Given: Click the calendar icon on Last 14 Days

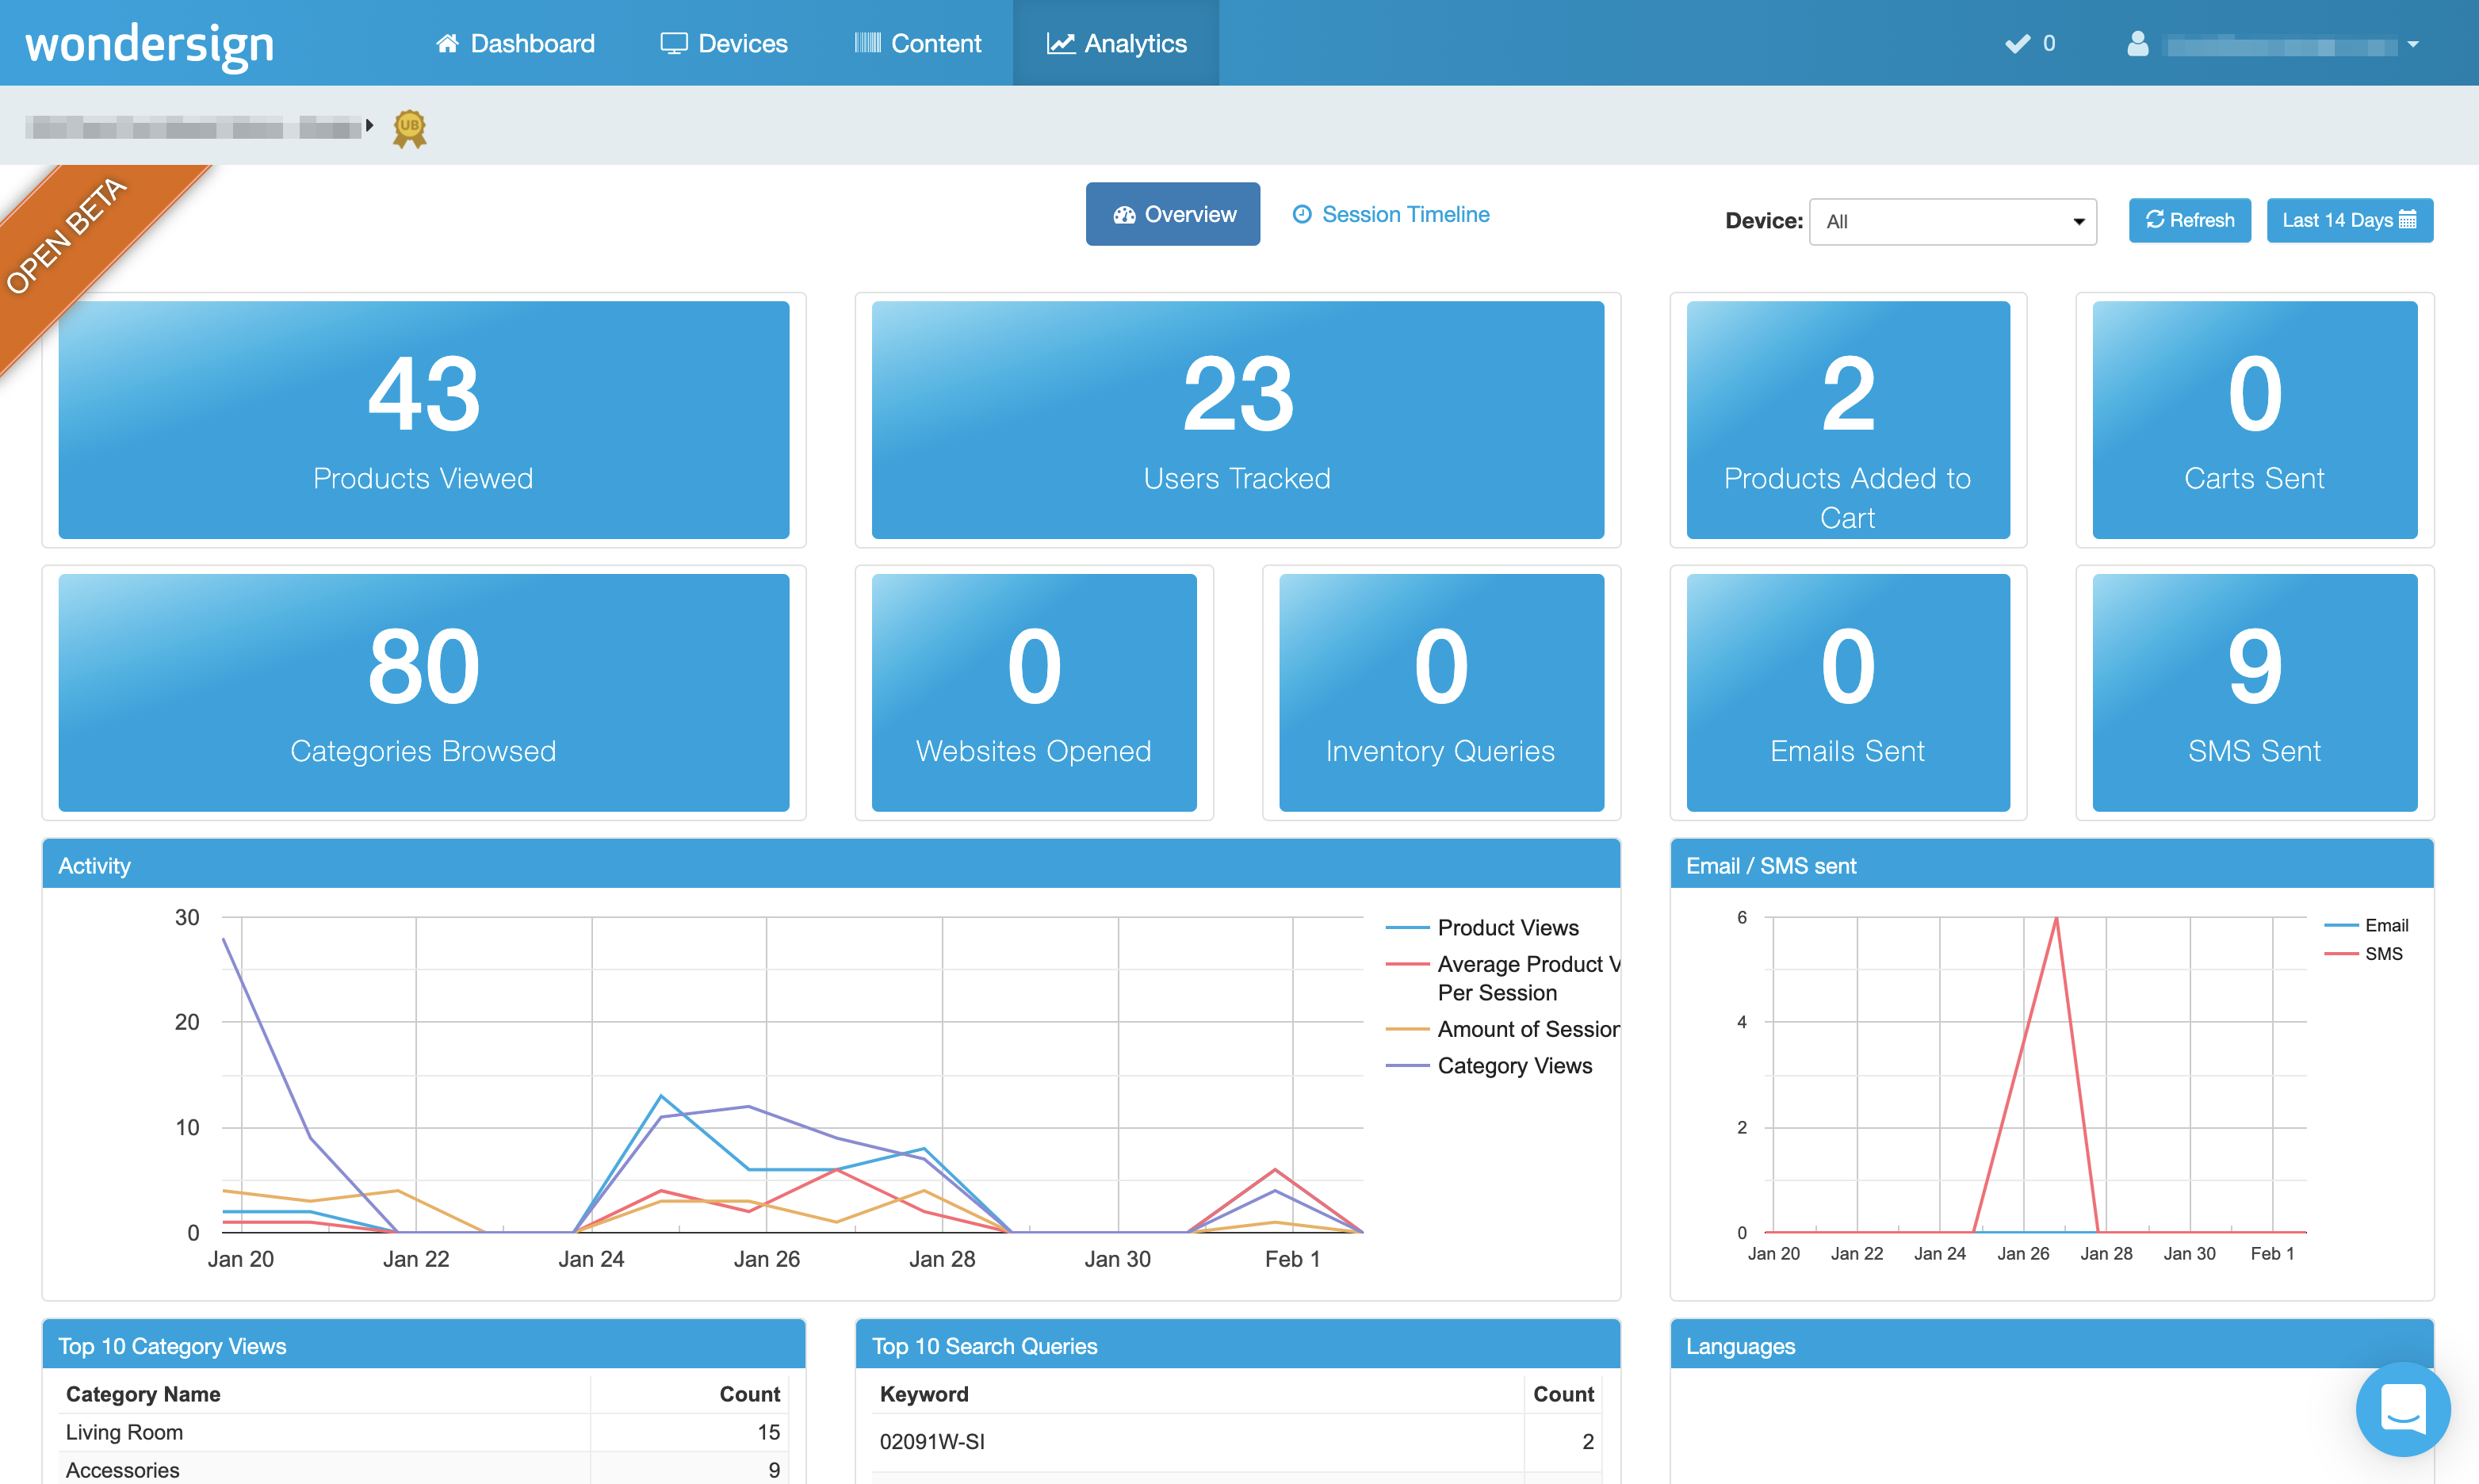Looking at the screenshot, I should (x=2408, y=220).
